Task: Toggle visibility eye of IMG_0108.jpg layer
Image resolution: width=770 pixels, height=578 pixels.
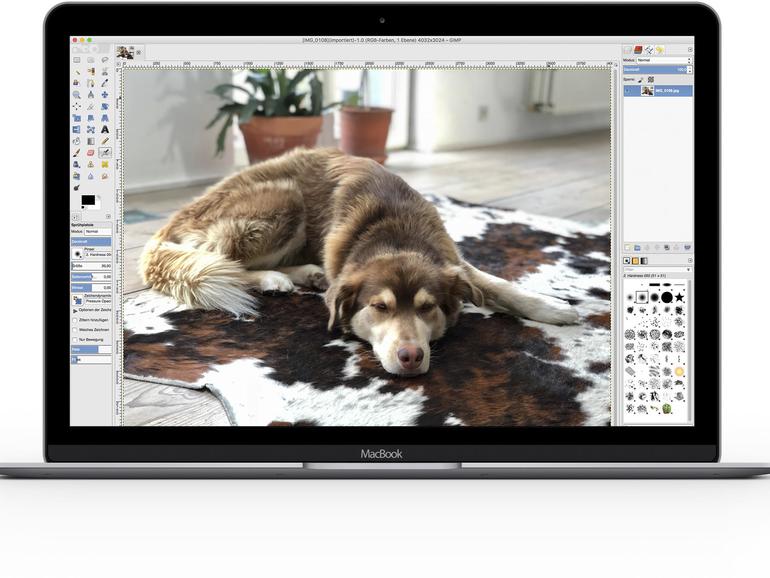Action: coord(627,91)
